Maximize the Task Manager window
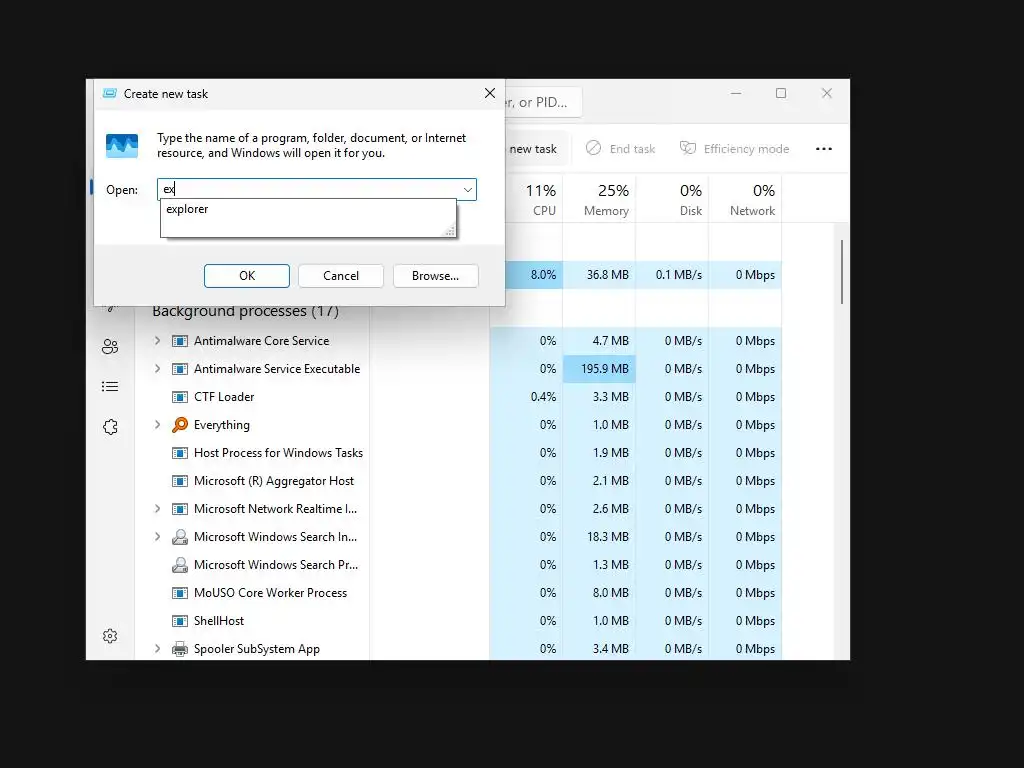1024x768 pixels. point(781,93)
